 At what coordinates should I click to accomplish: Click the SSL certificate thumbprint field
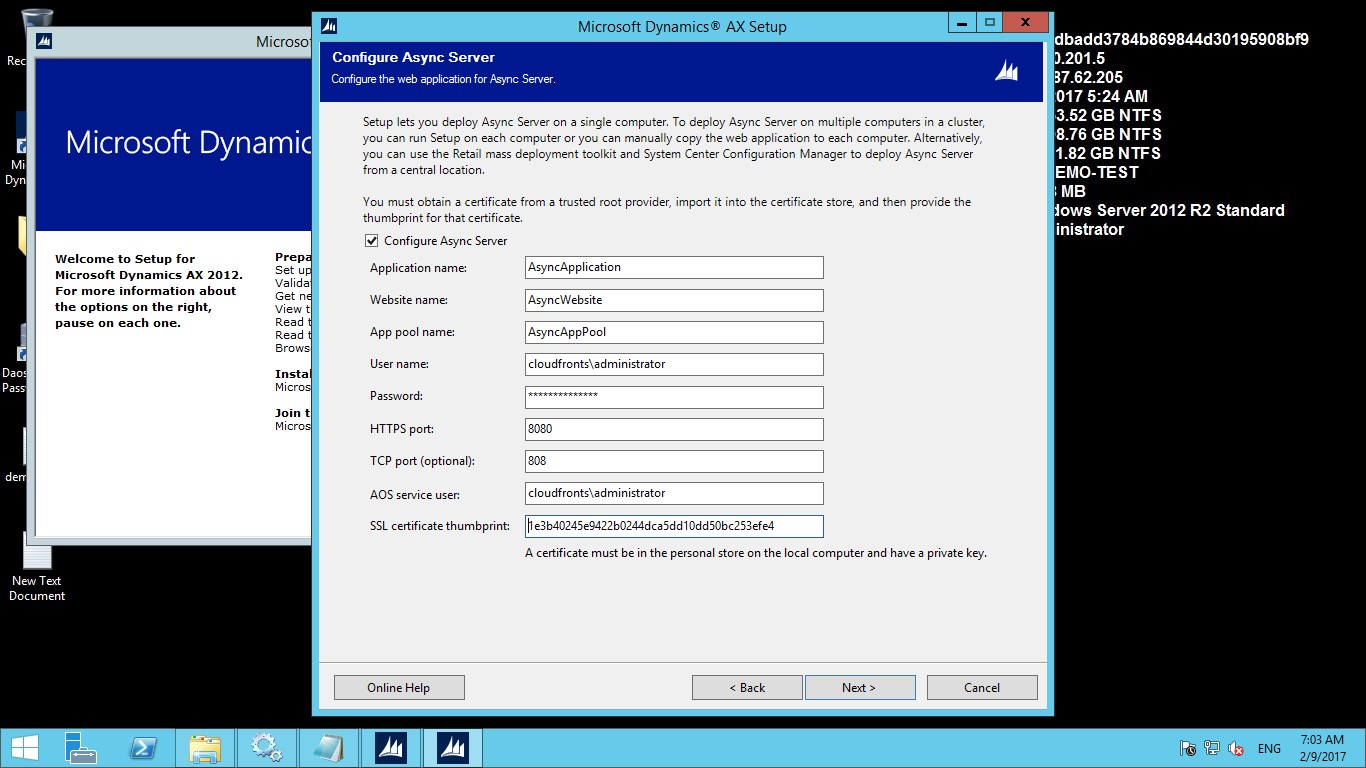click(x=674, y=526)
